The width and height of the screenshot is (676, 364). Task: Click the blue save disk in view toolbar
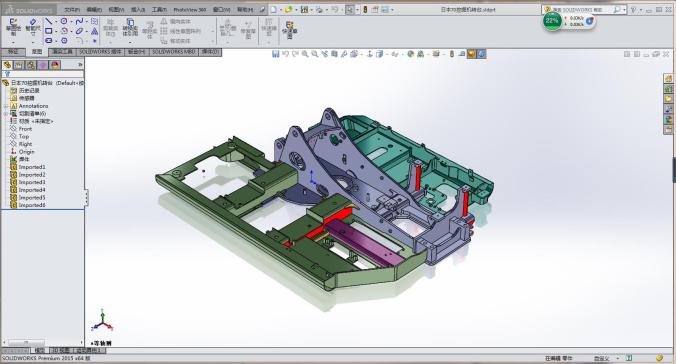click(x=275, y=54)
